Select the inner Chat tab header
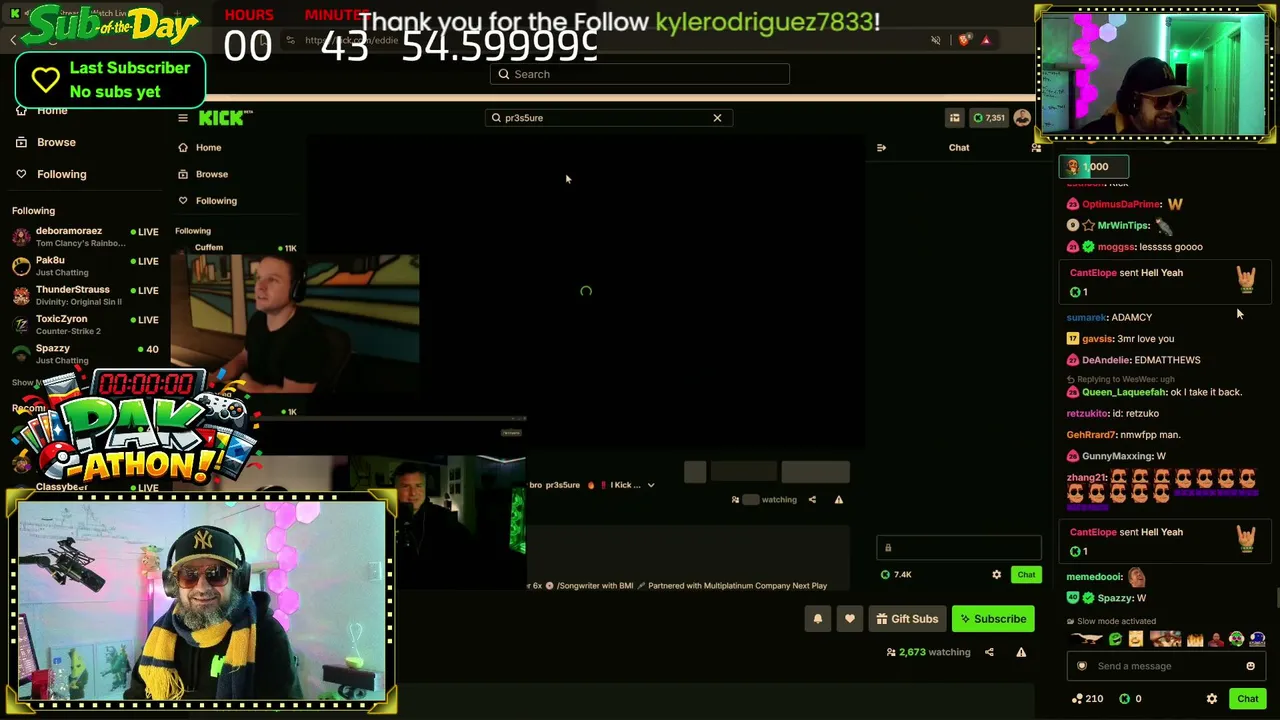Image resolution: width=1280 pixels, height=720 pixels. [959, 148]
